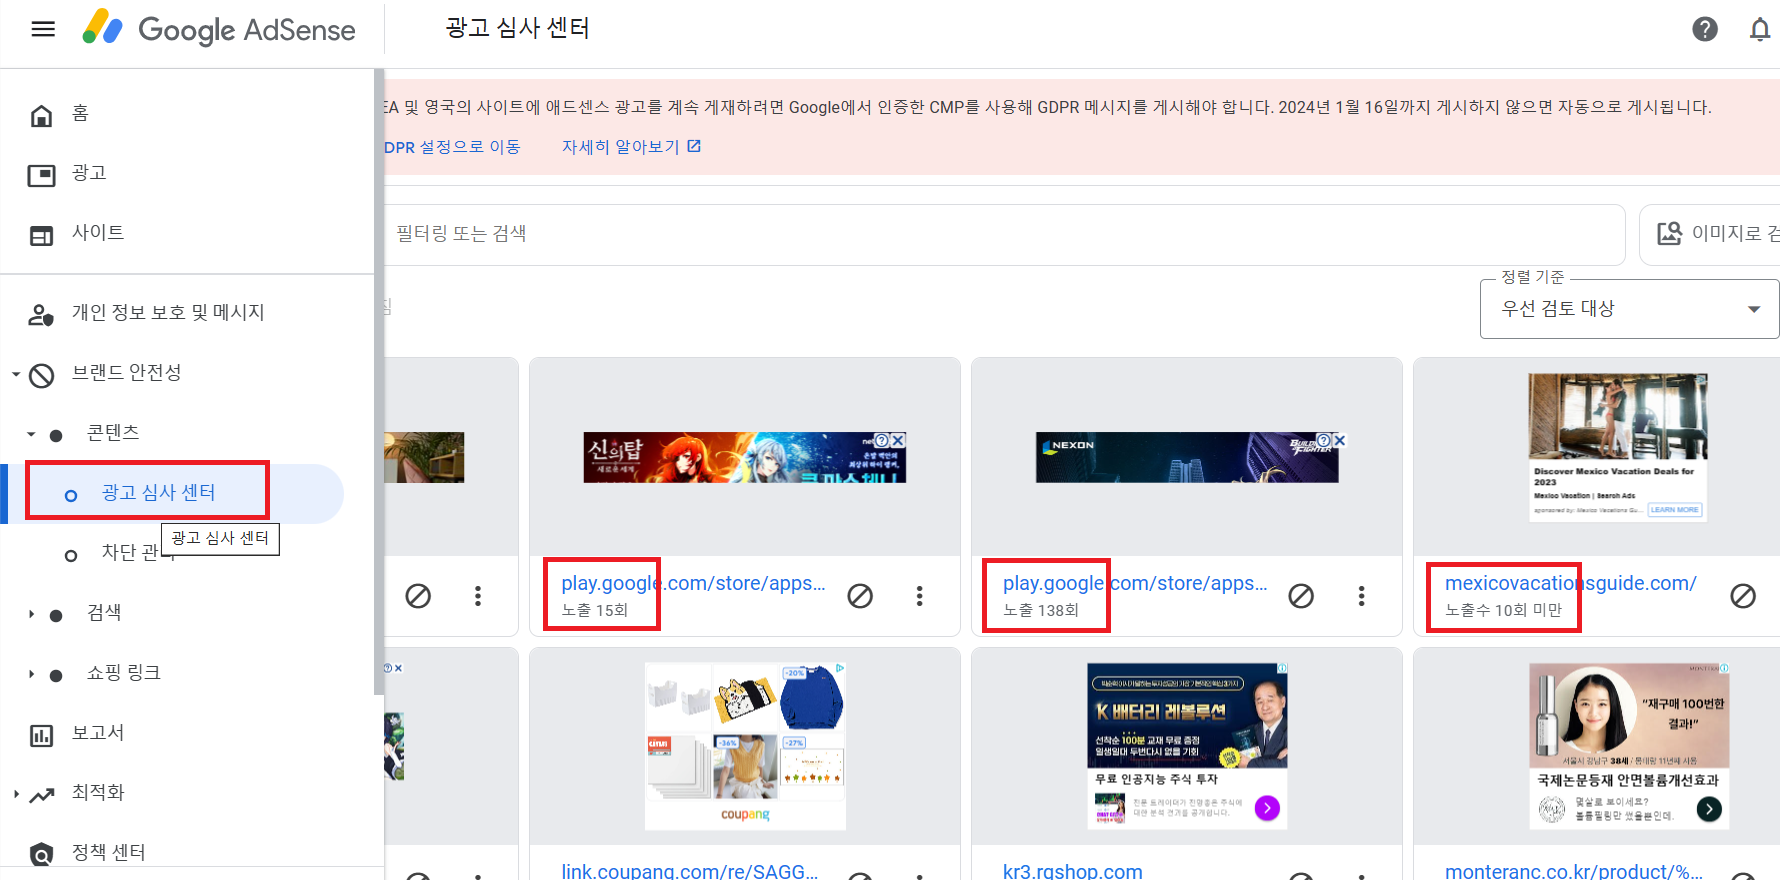This screenshot has height=880, width=1780.
Task: Block the 신의탑 game ad
Action: [x=860, y=596]
